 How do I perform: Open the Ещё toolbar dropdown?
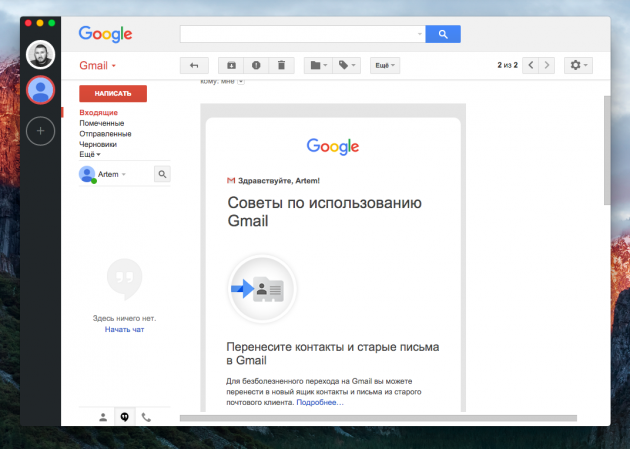coord(385,65)
